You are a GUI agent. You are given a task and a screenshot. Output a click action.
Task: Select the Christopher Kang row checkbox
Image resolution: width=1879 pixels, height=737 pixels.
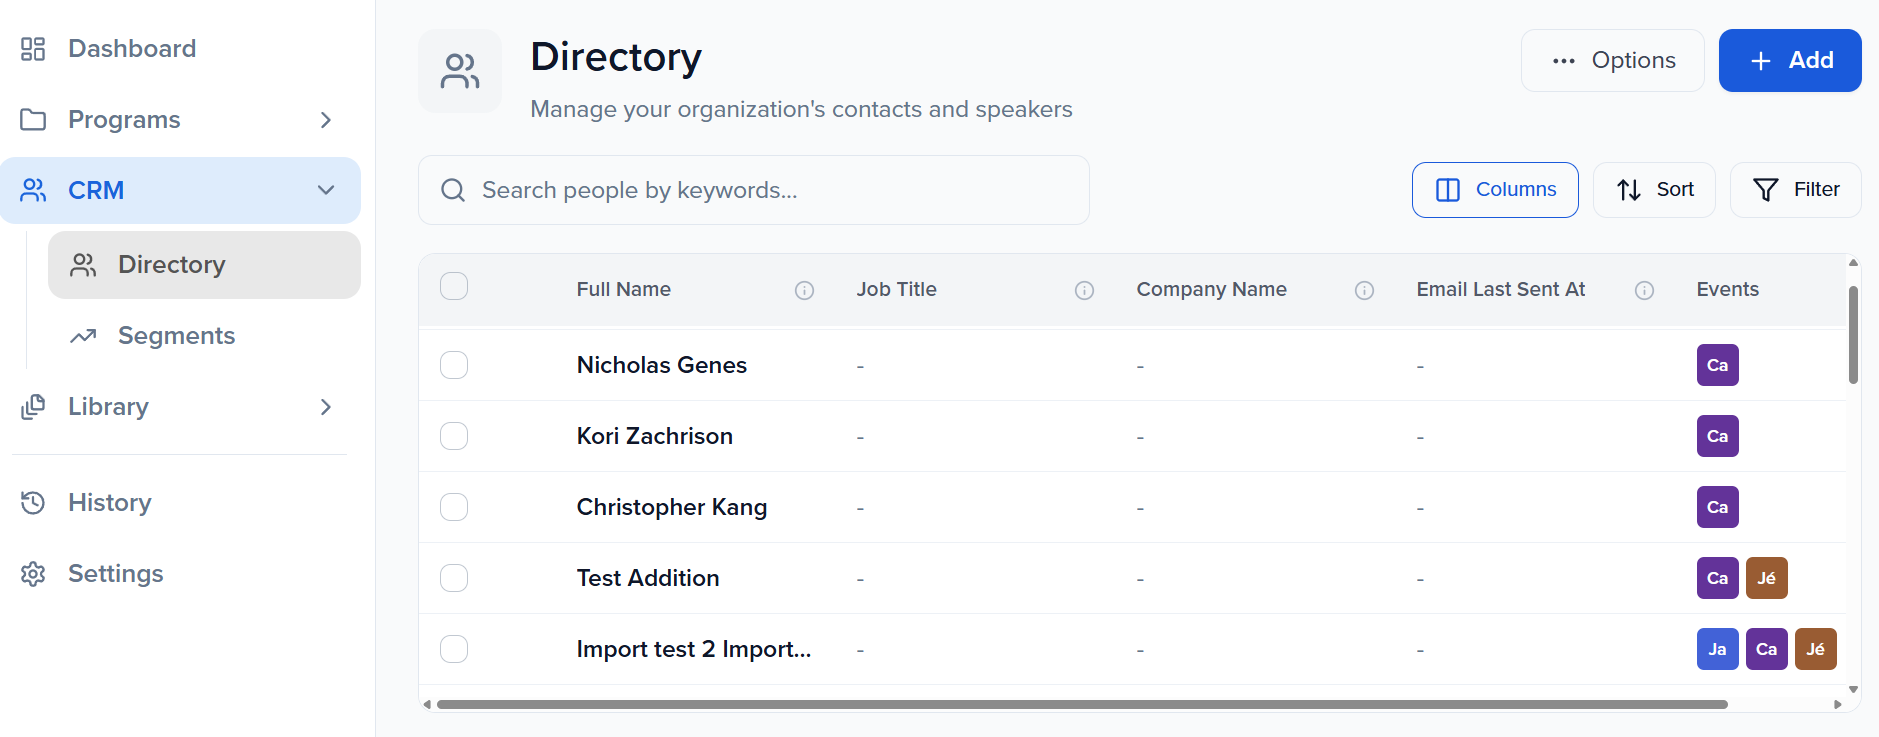[454, 507]
